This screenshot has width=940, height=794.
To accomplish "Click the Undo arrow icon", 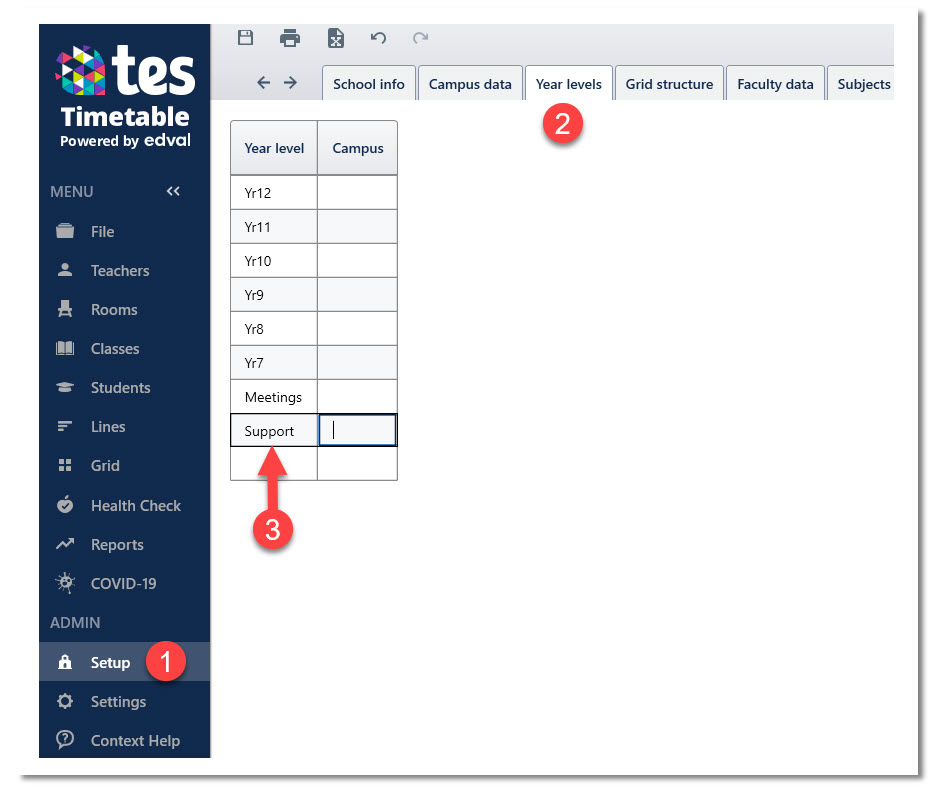I will (378, 38).
